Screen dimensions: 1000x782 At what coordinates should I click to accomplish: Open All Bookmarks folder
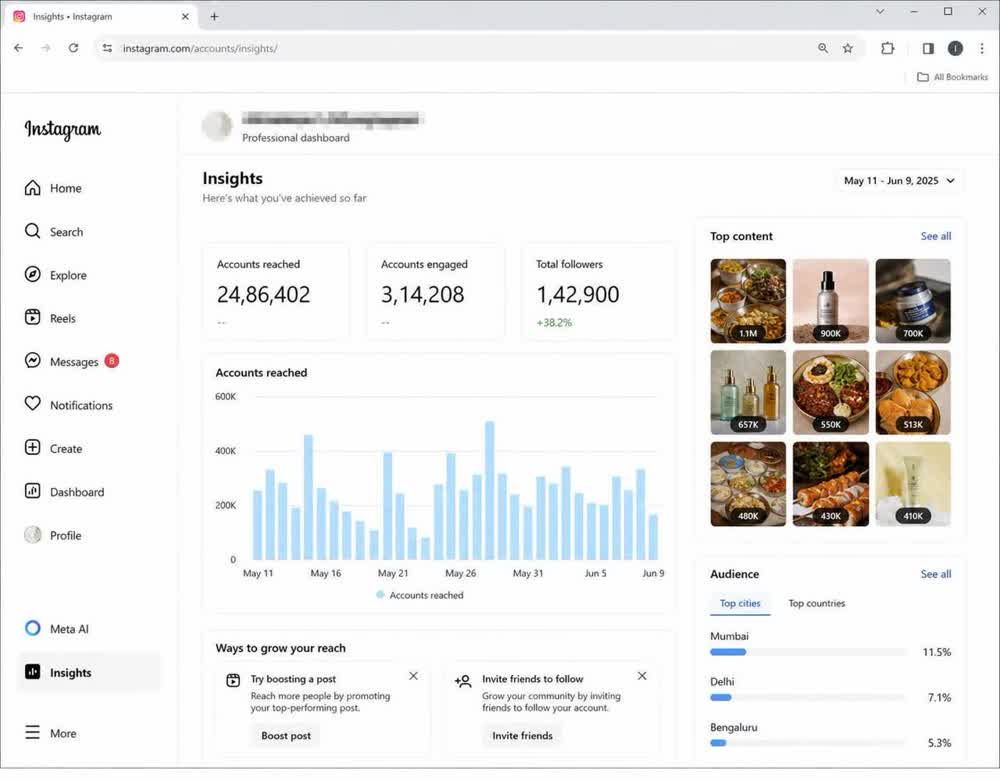(x=952, y=77)
